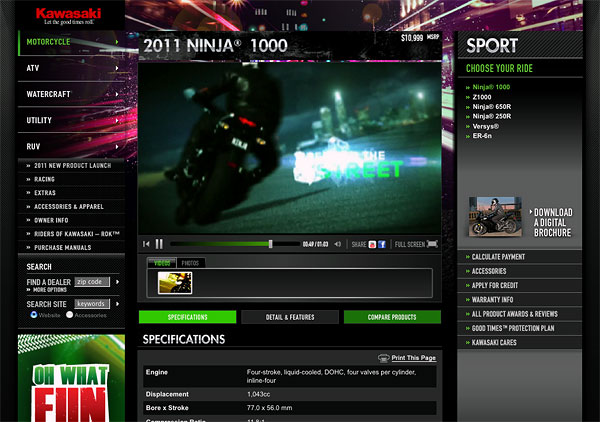Choose ER-6n in the ride list

tap(482, 136)
